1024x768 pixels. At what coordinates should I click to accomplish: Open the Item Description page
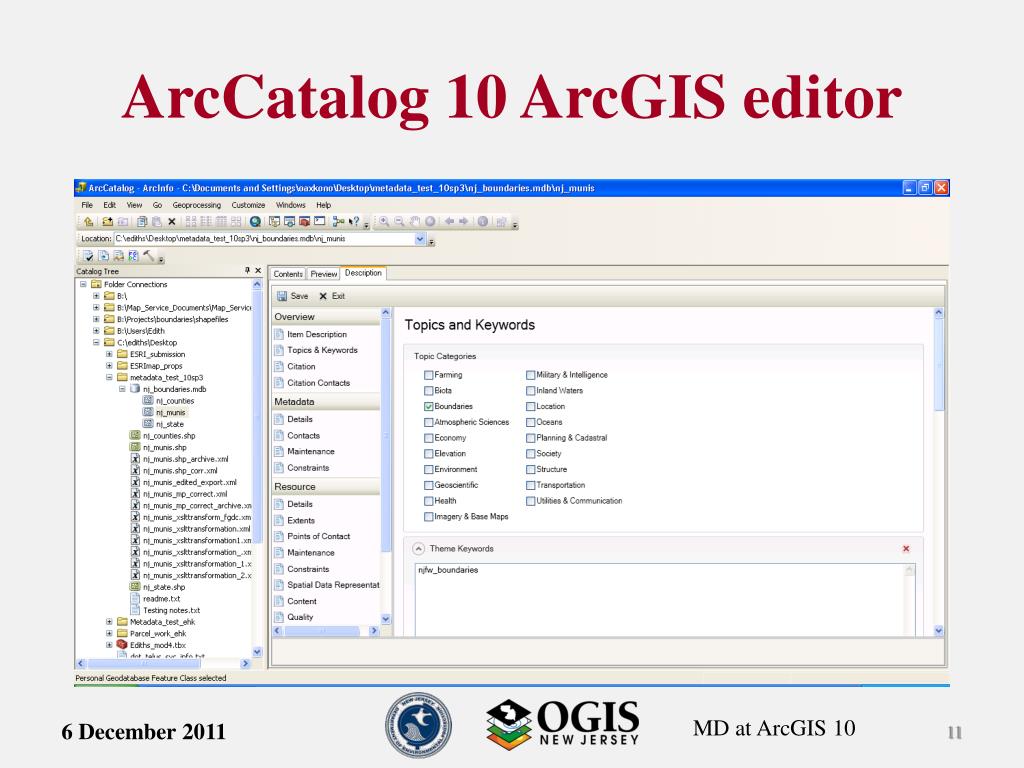click(317, 334)
